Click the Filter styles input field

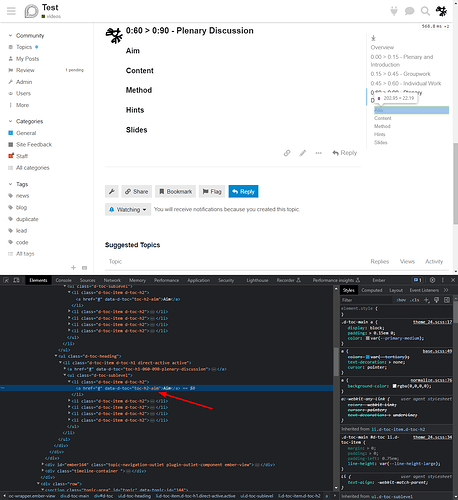pyautogui.click(x=367, y=300)
